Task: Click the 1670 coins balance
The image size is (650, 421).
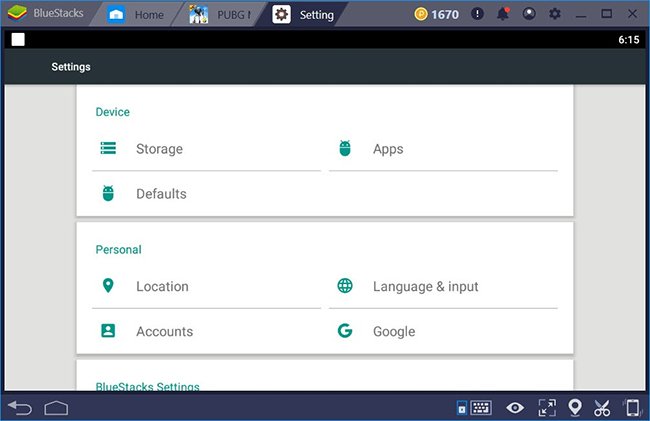Action: click(436, 14)
